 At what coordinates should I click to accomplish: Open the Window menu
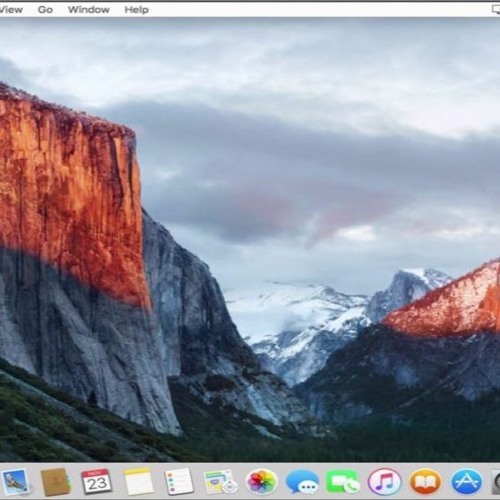coord(89,9)
